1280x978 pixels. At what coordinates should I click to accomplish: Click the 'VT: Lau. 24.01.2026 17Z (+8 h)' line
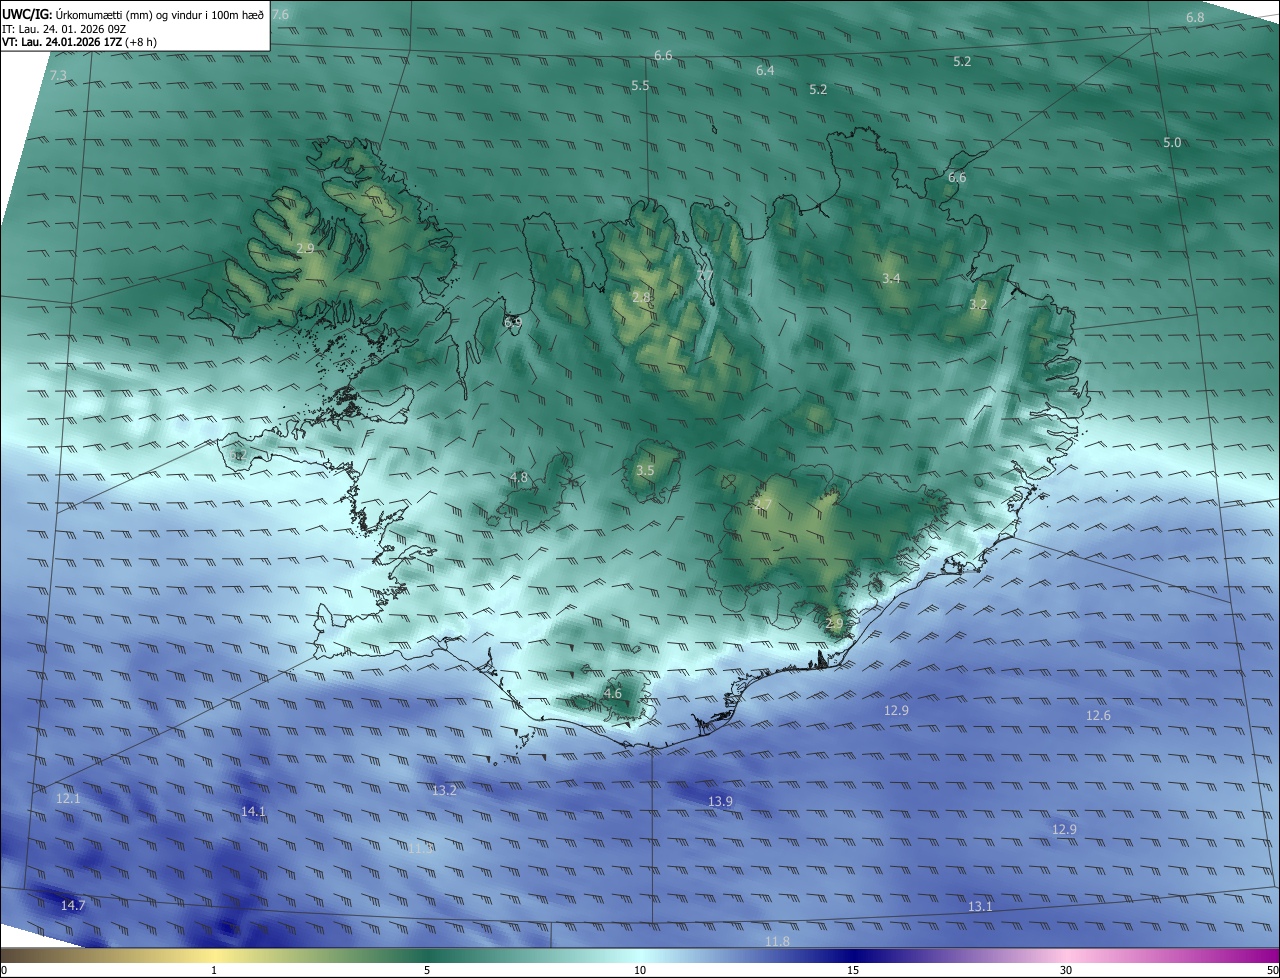80,42
